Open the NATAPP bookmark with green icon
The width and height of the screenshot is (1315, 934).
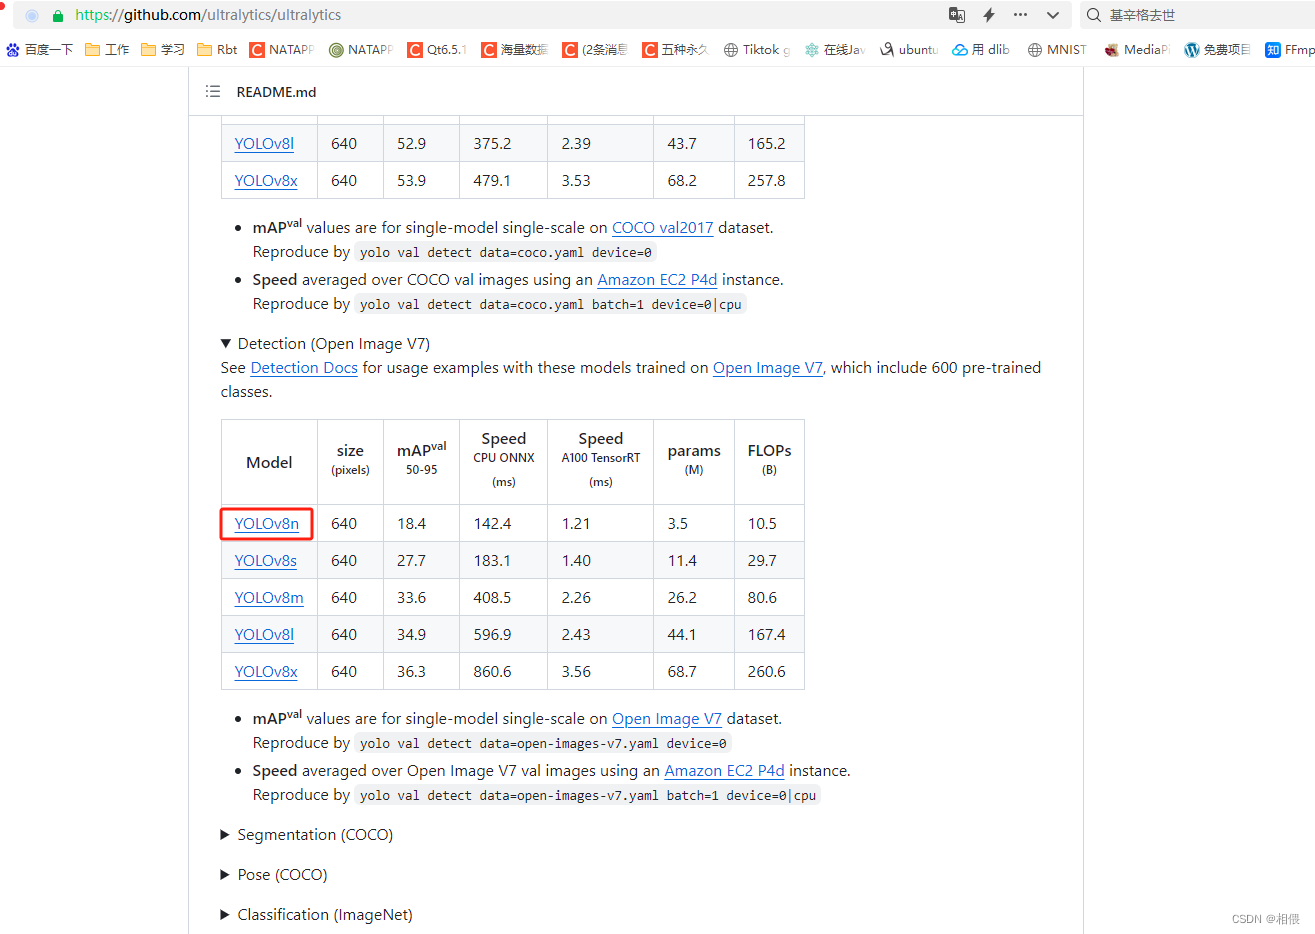tap(361, 49)
